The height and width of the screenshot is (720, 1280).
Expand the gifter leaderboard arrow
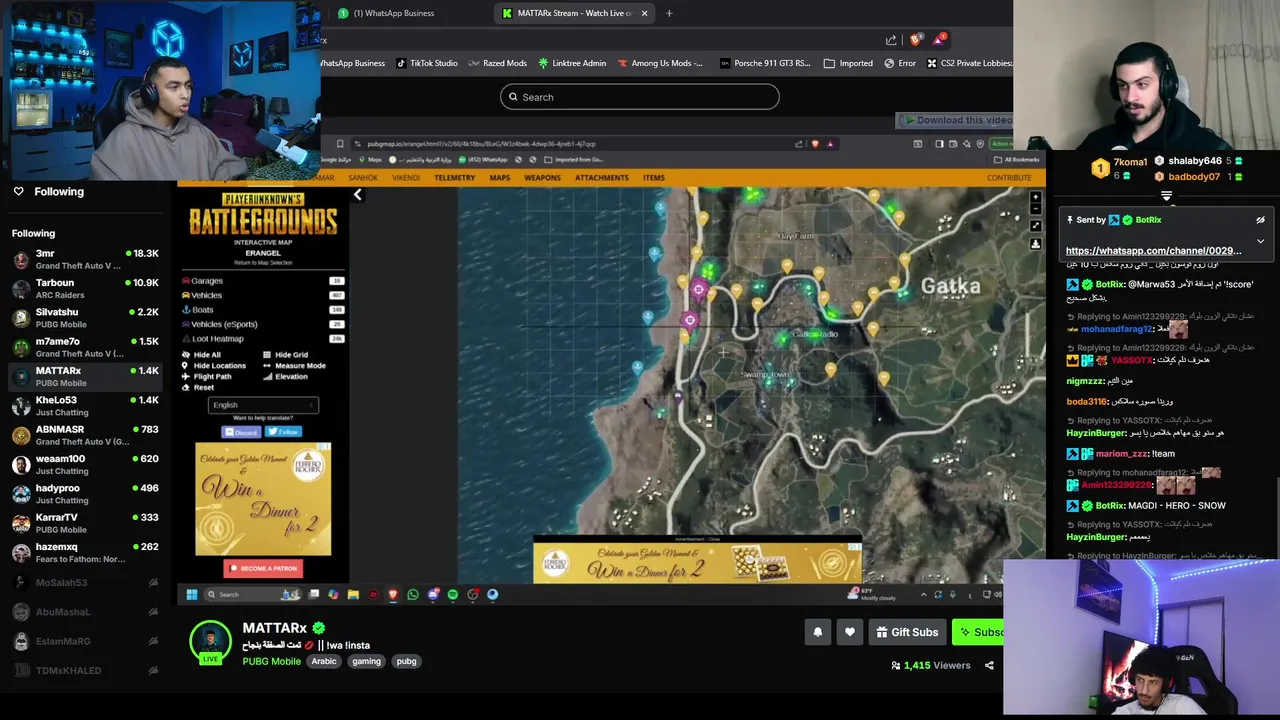1166,196
